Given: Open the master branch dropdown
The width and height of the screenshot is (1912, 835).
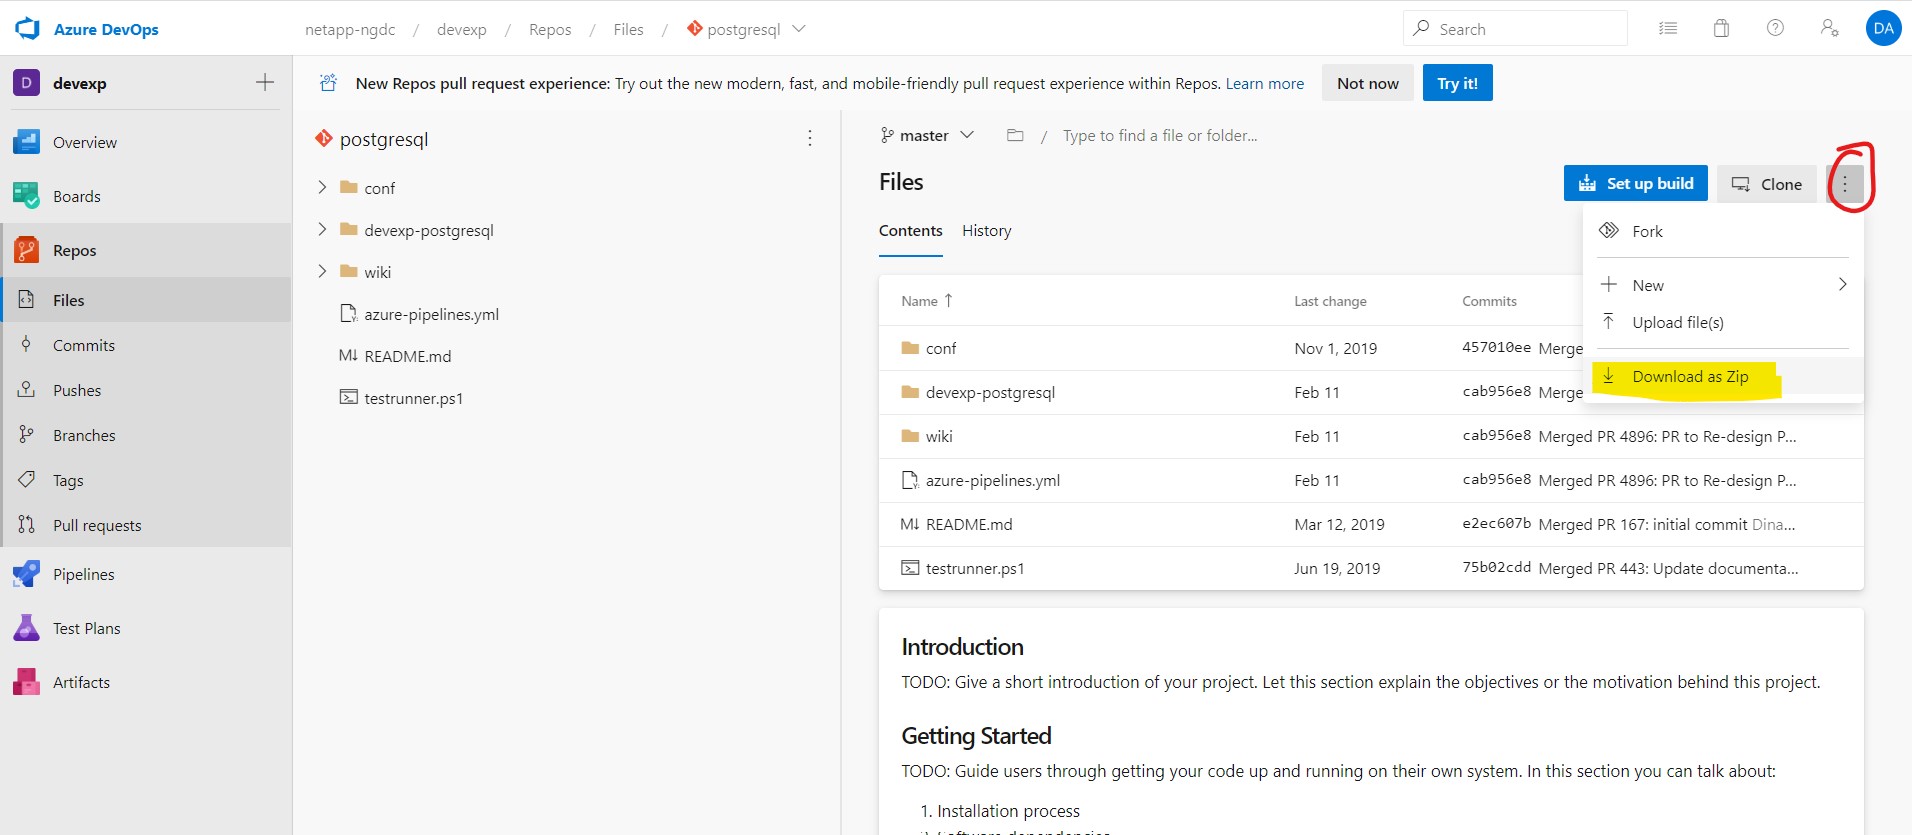Looking at the screenshot, I should pyautogui.click(x=927, y=135).
